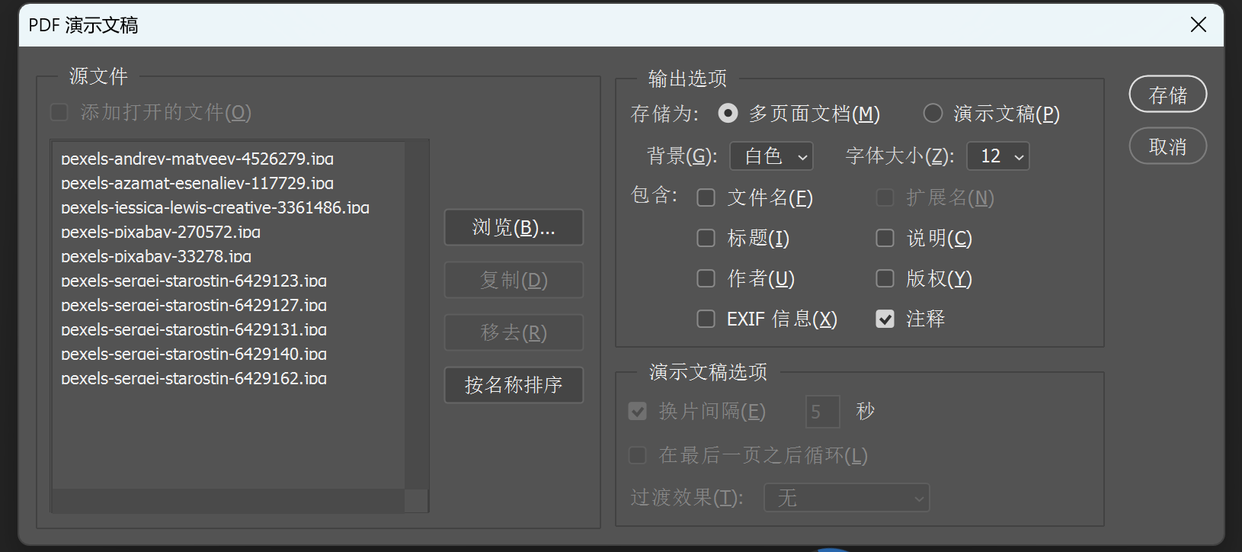Enable the 标题 checkbox
Screen dimensions: 1242x552
[x=706, y=238]
